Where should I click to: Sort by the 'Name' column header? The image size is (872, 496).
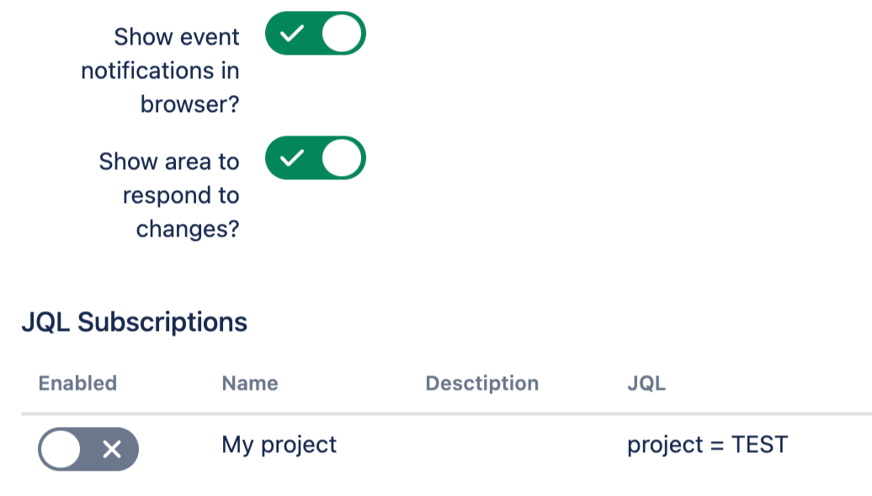coord(250,383)
